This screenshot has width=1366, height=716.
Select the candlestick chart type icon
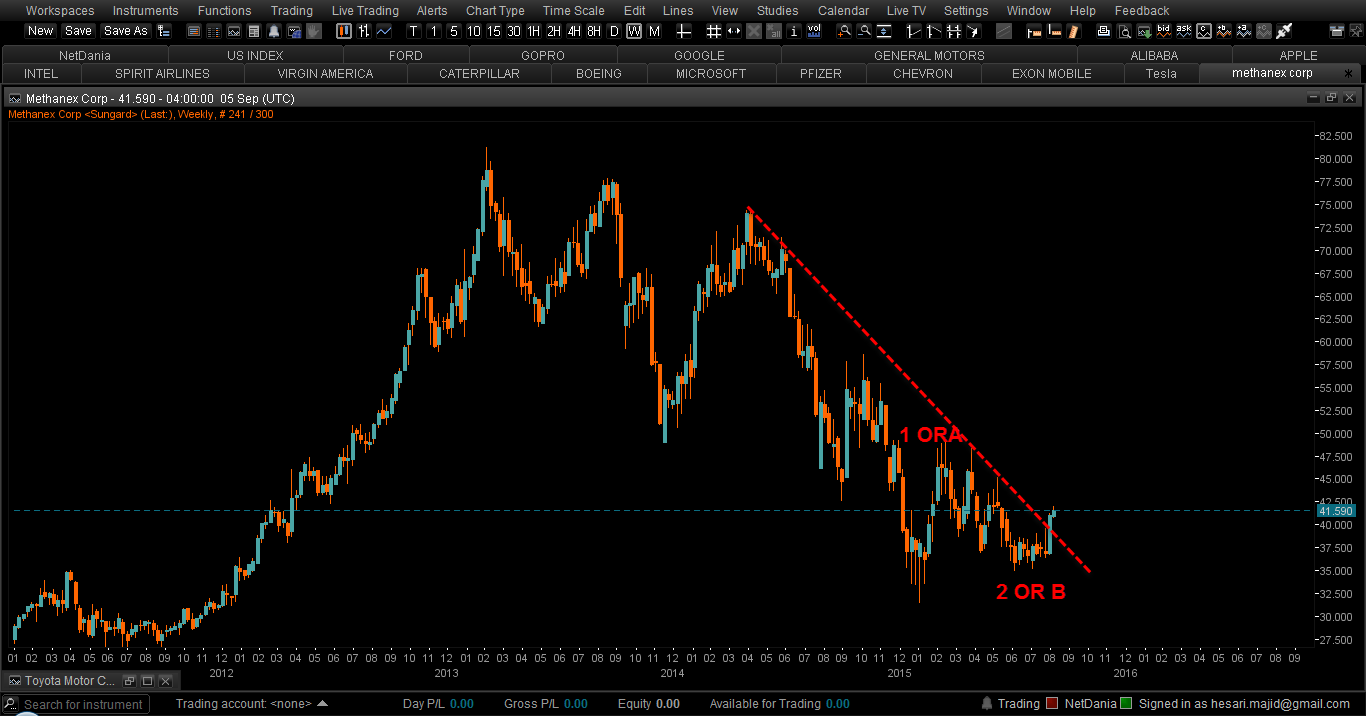(342, 31)
